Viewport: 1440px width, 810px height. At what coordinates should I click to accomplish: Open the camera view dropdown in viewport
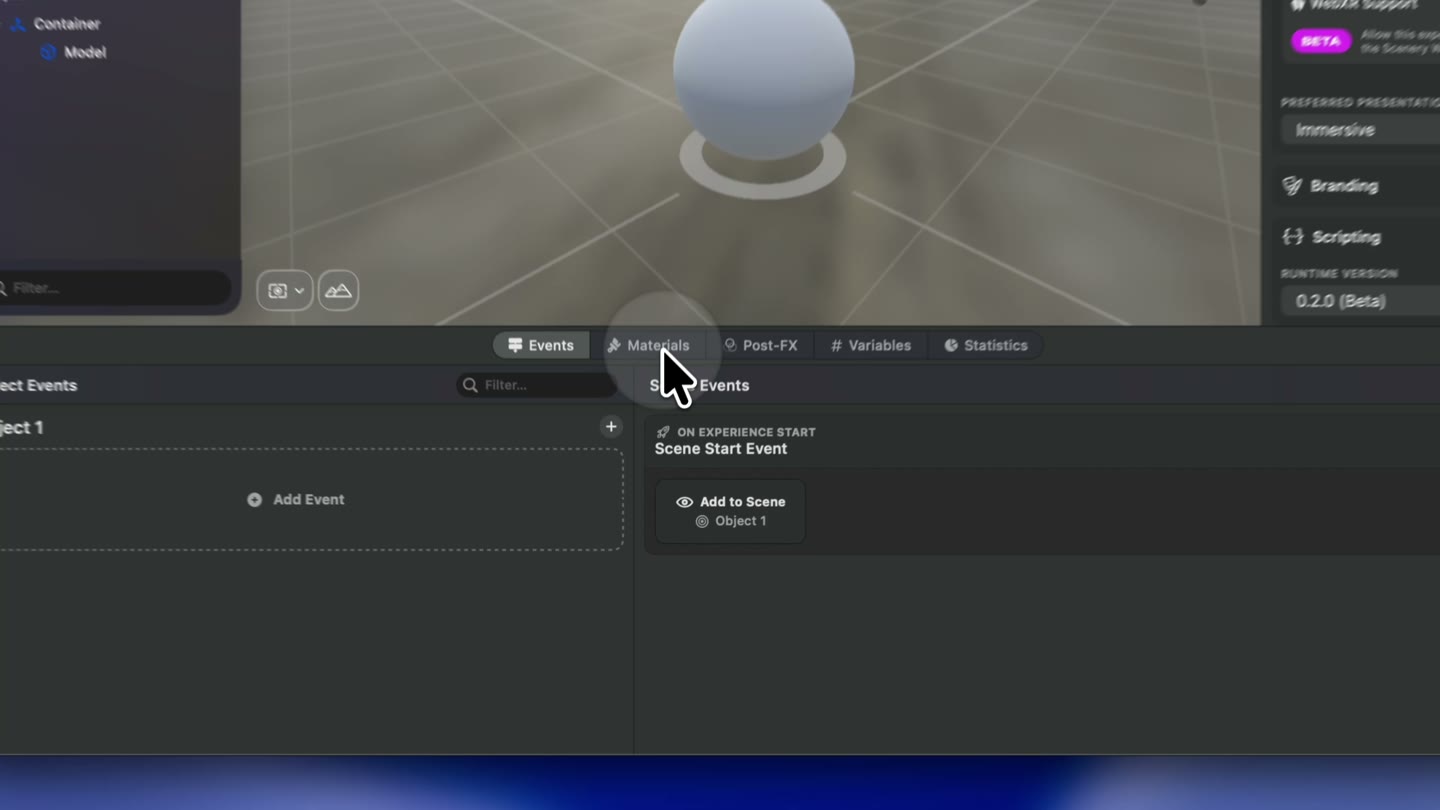point(285,291)
